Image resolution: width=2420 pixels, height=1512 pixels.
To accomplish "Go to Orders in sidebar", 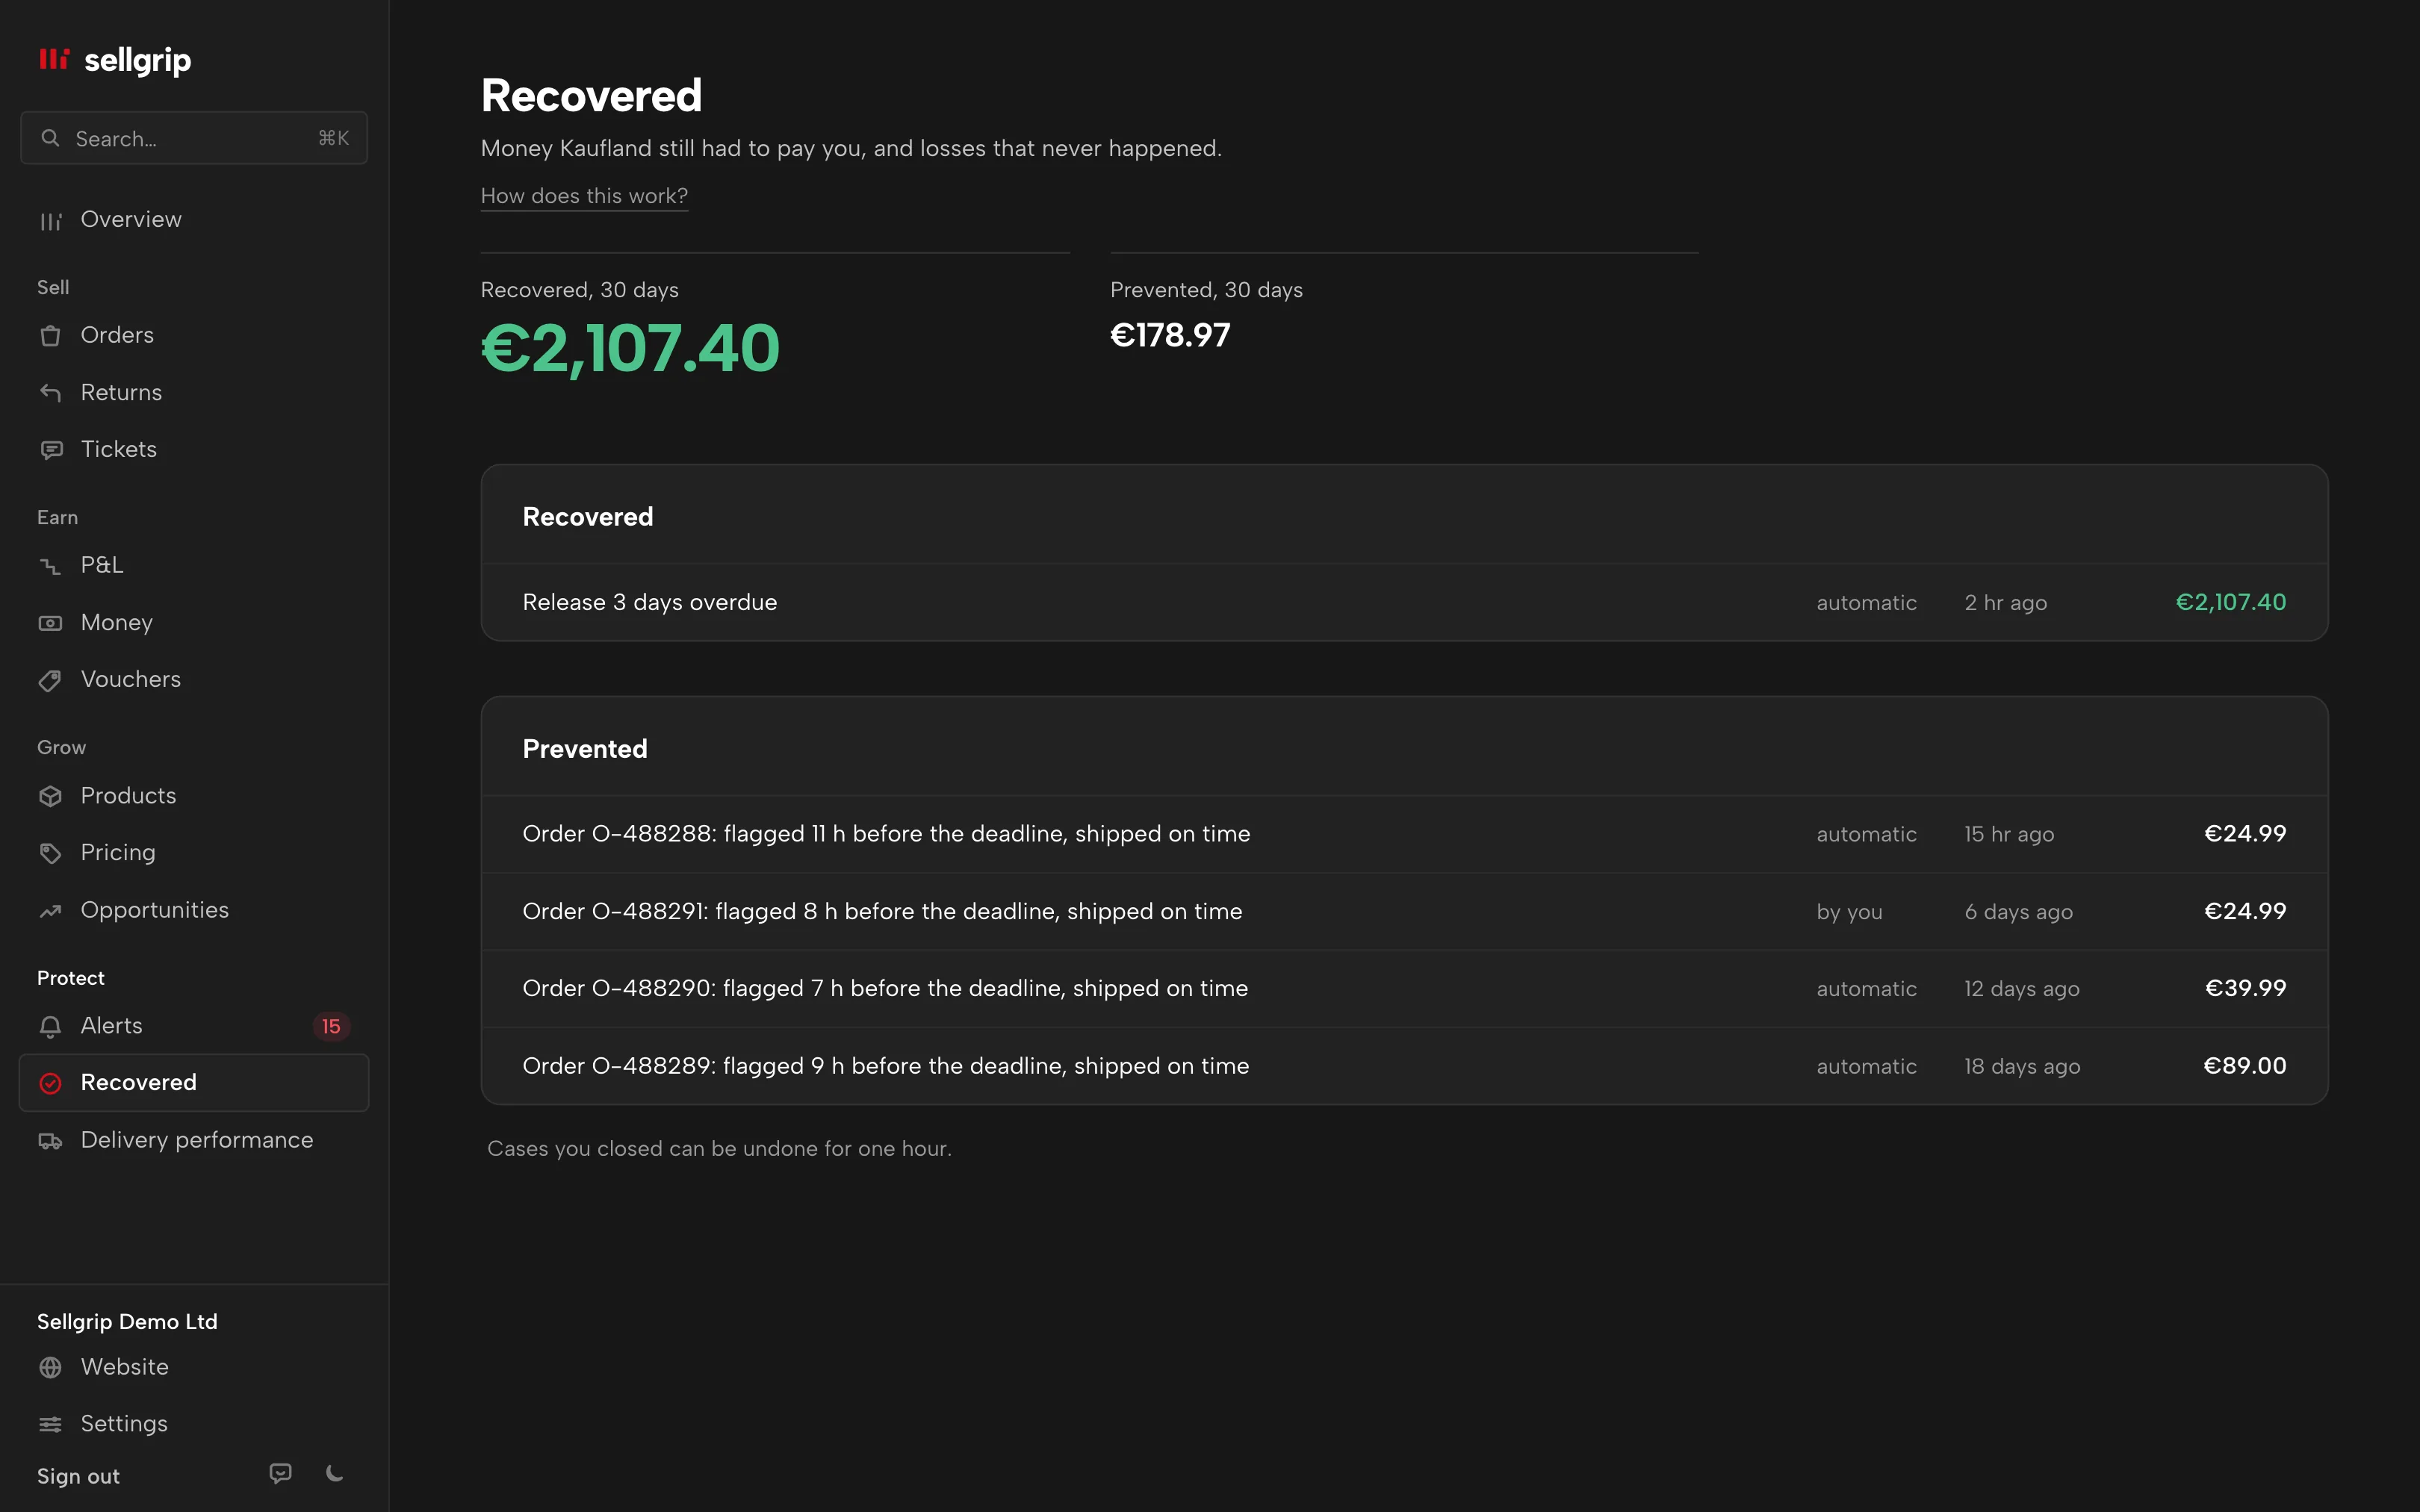I will point(194,335).
